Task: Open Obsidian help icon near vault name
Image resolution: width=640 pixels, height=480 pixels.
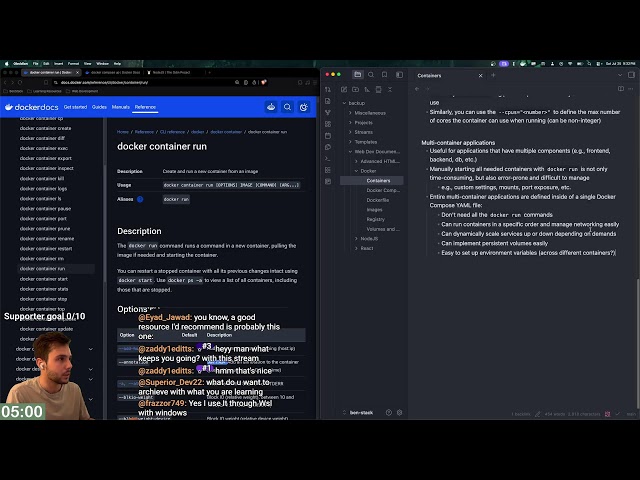Action: click(x=389, y=413)
